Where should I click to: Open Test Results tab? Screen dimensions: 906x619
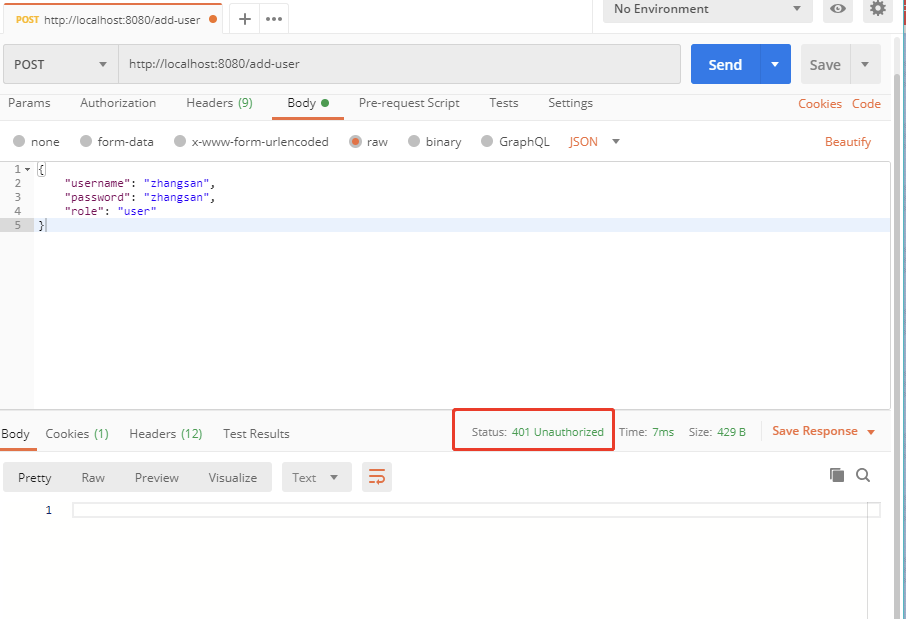tap(257, 433)
